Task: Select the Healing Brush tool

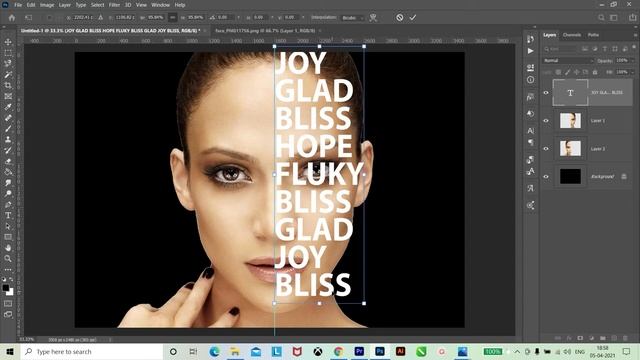Action: [x=8, y=118]
